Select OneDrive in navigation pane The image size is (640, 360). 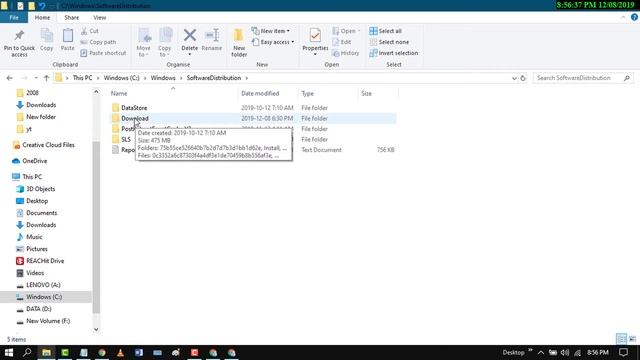(34, 161)
